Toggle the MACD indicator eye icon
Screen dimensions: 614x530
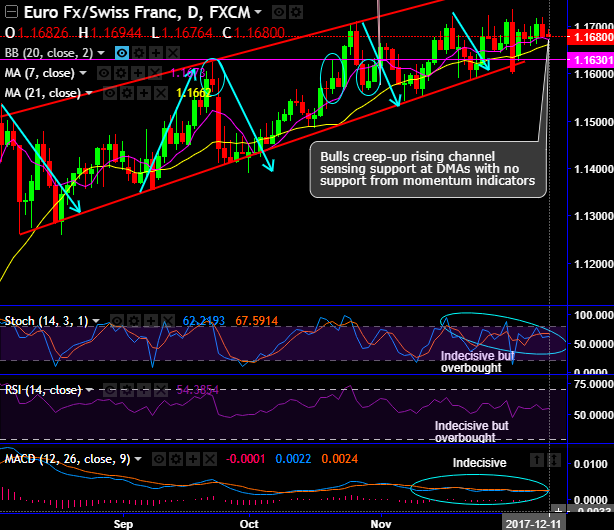(x=159, y=459)
